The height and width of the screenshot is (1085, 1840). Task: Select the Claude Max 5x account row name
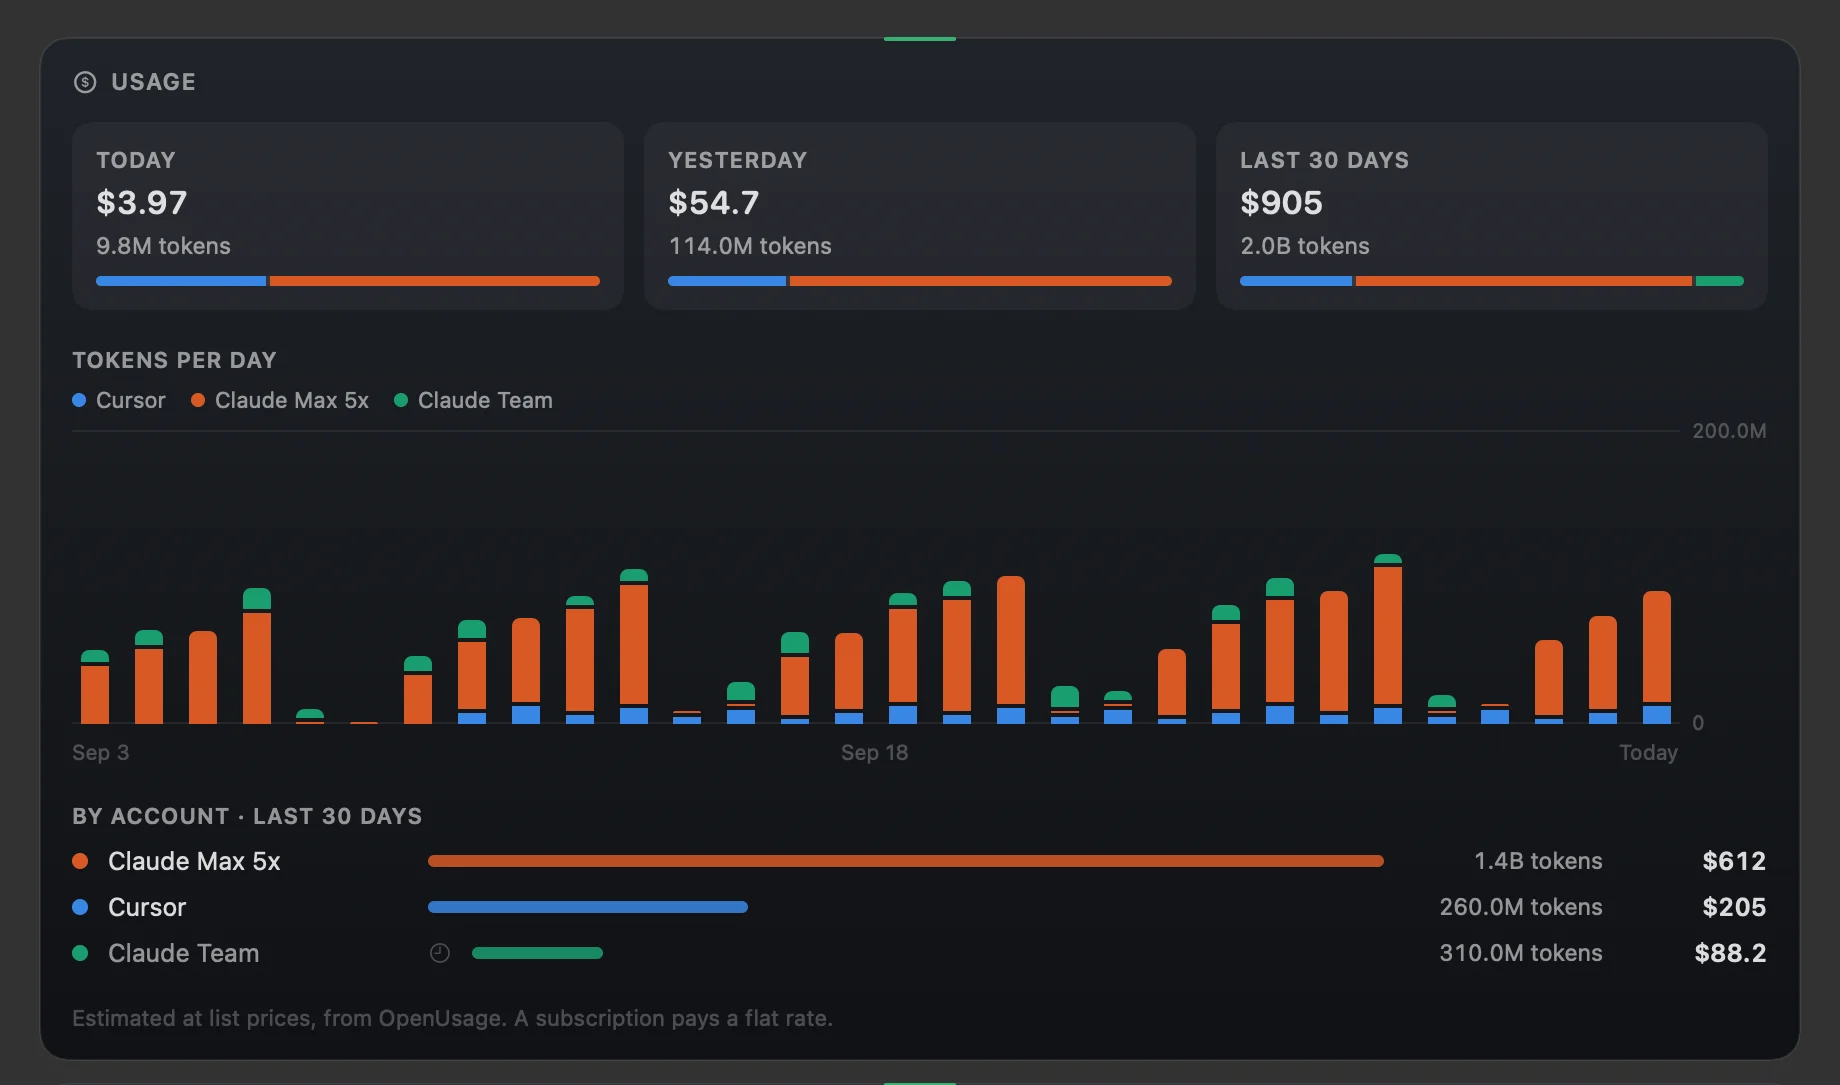tap(194, 861)
